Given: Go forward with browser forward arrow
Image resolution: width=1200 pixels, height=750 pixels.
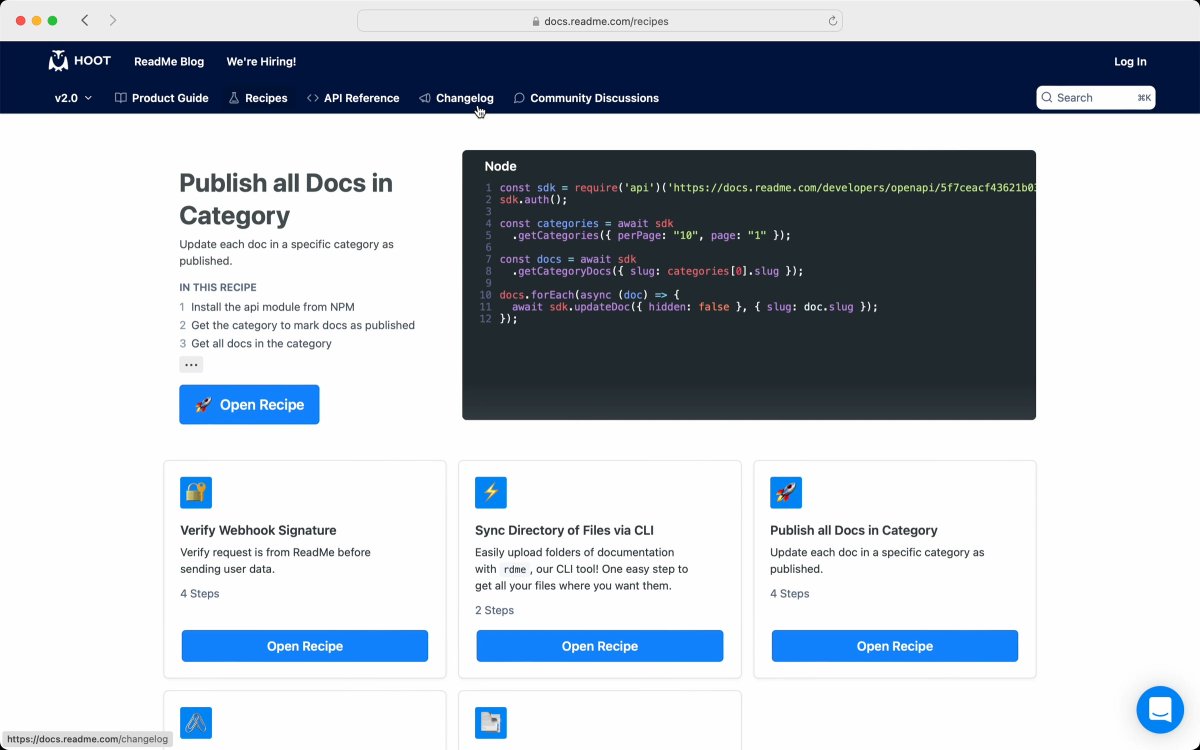Looking at the screenshot, I should coord(113,20).
